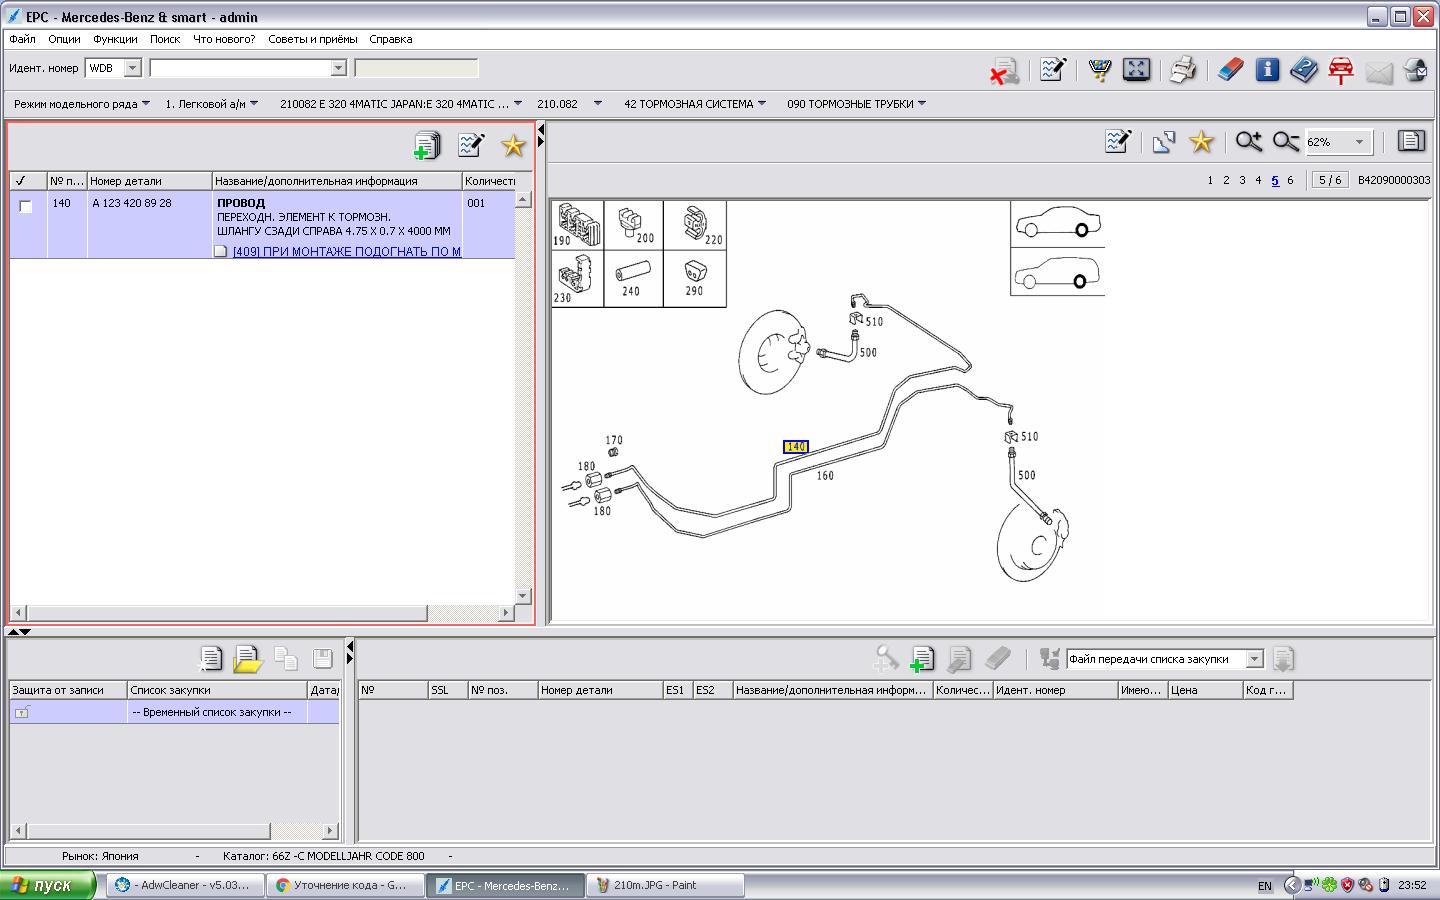Open the ident number combo box arrow
The image size is (1440, 900).
tap(338, 68)
